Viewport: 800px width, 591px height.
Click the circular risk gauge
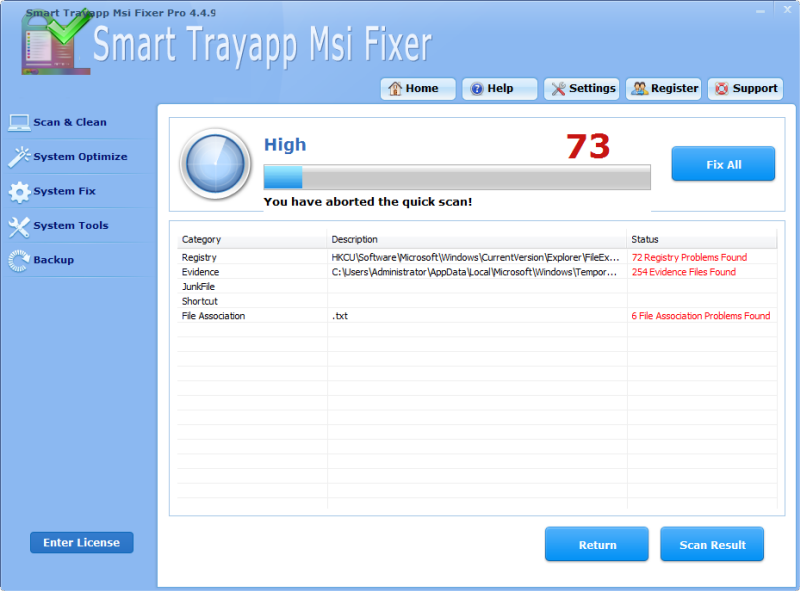[215, 165]
